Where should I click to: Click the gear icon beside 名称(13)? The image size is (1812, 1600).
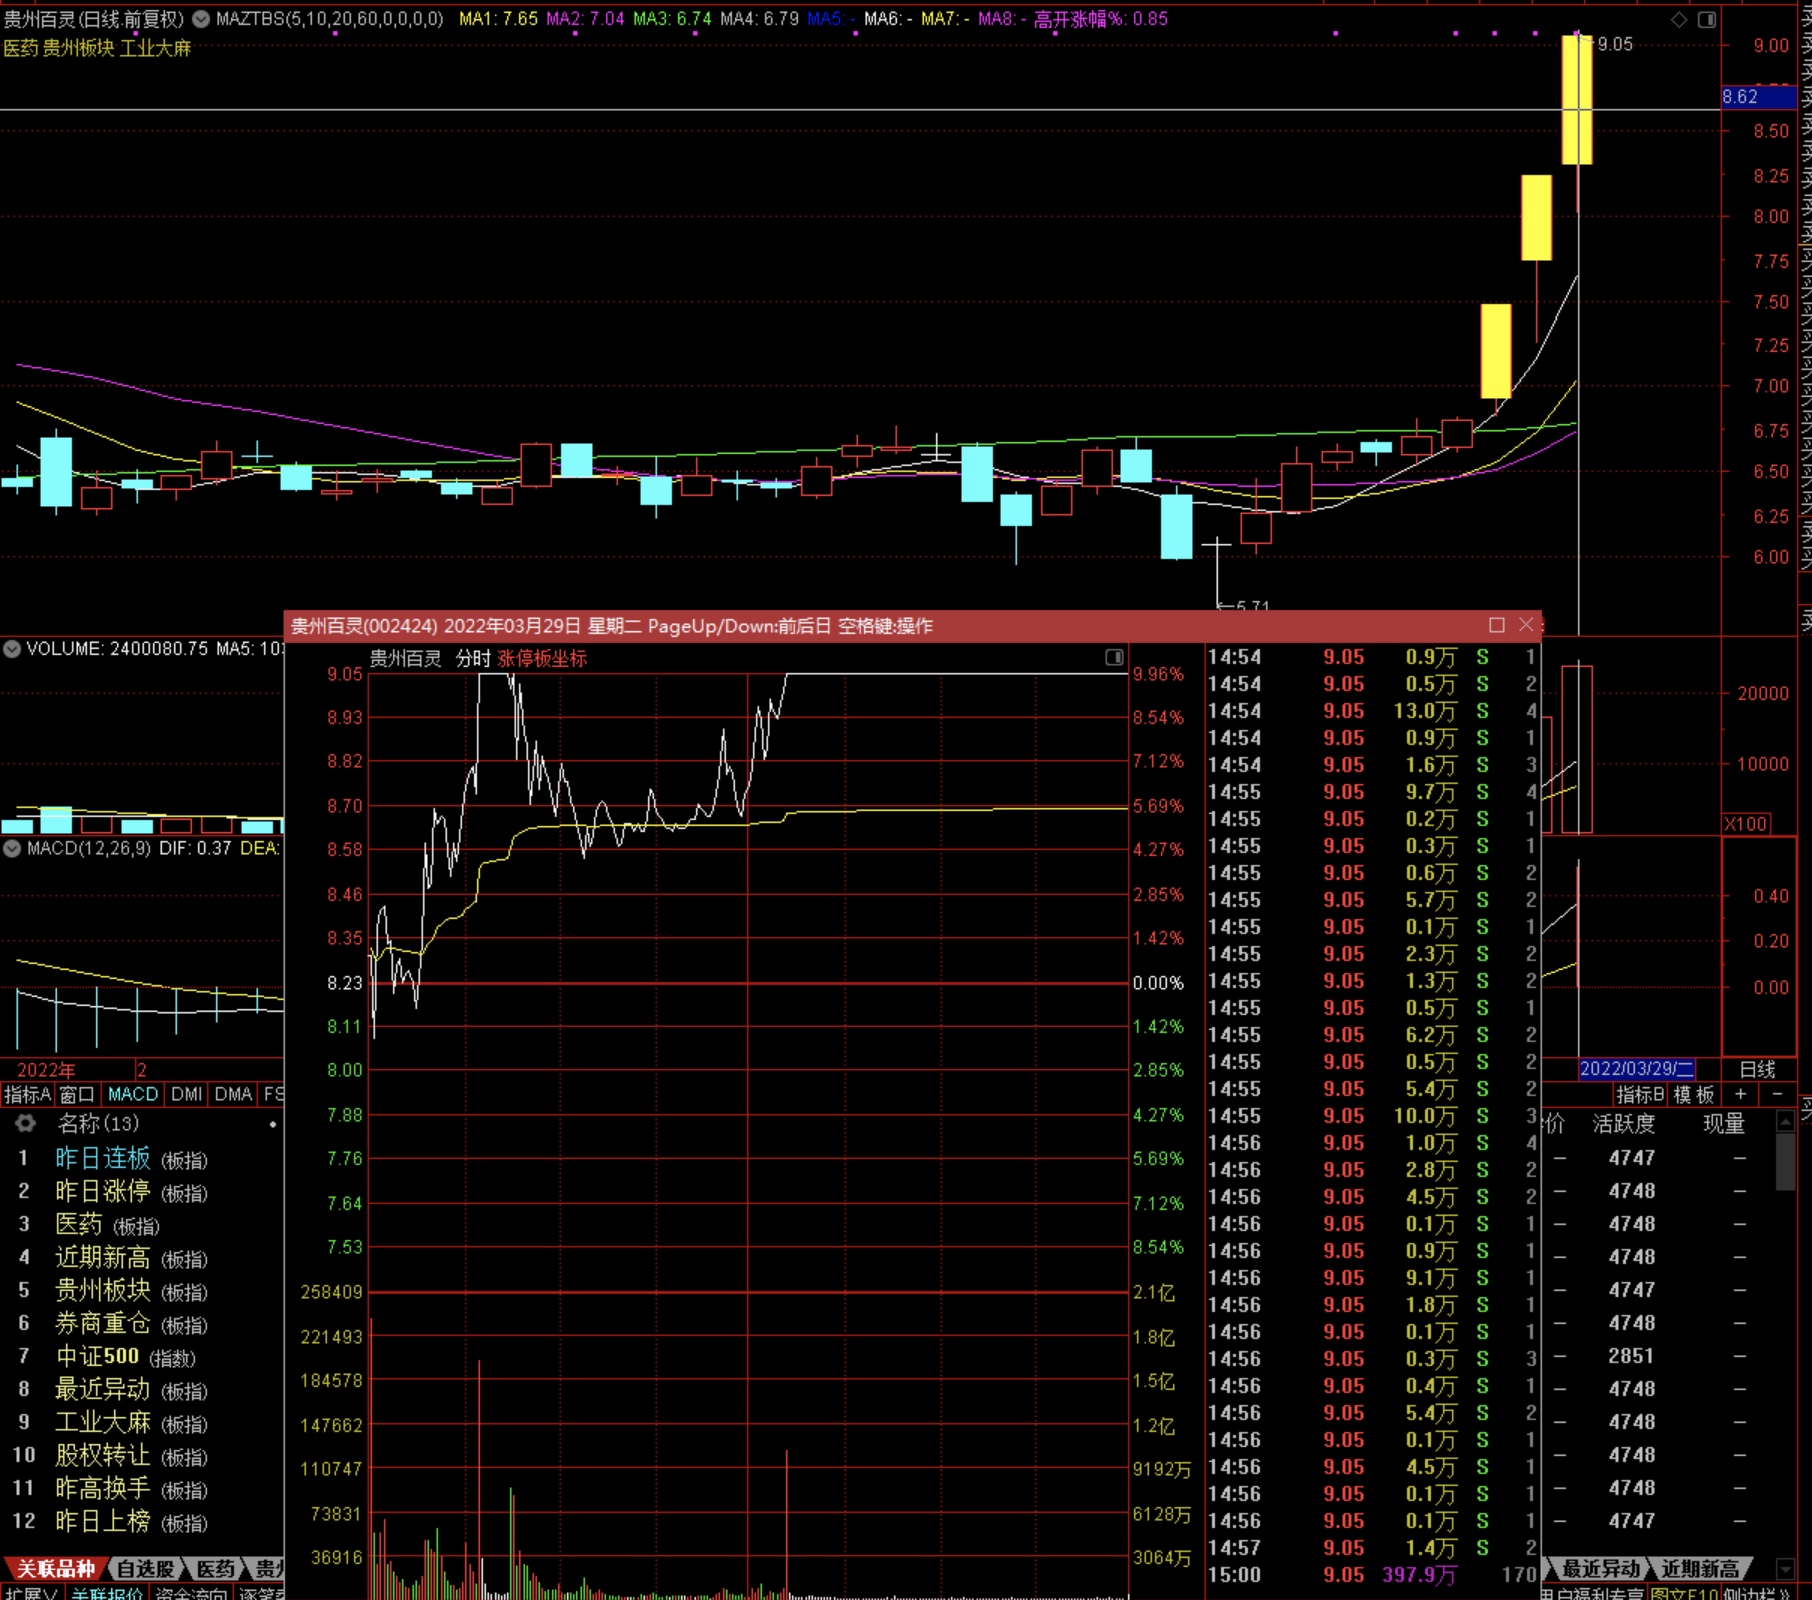coord(25,1123)
